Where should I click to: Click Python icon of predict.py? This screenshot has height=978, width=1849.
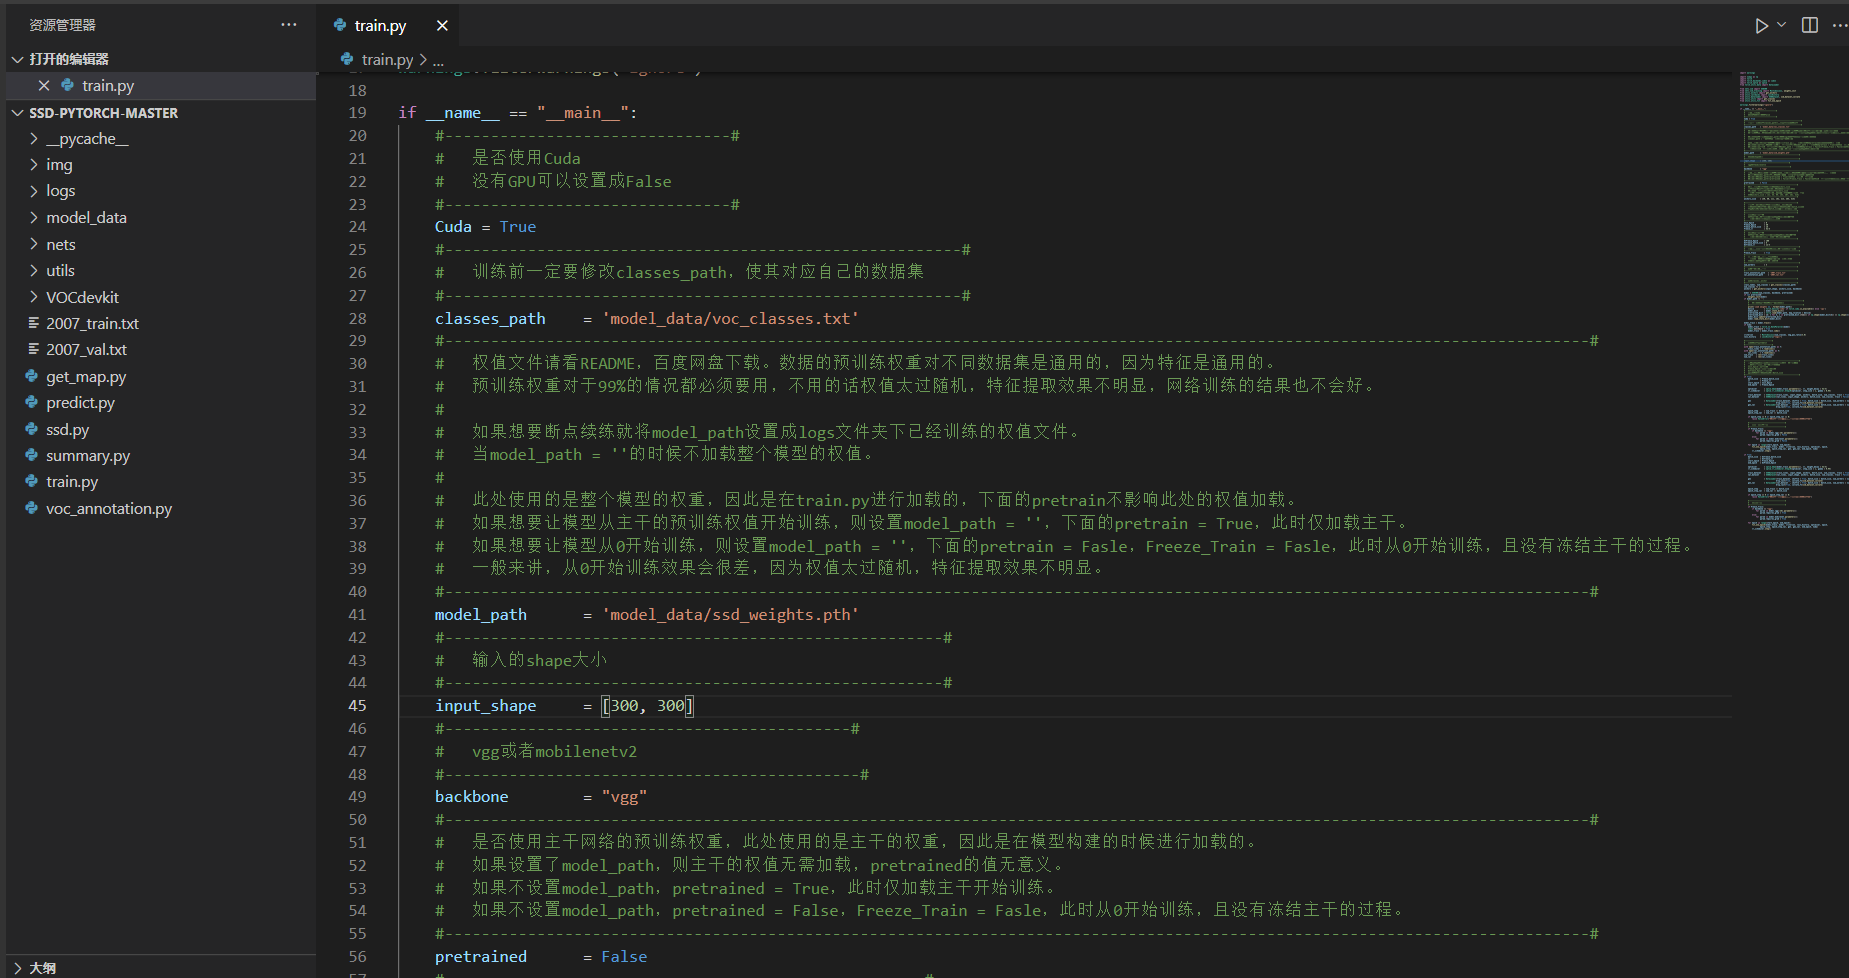[x=31, y=403]
